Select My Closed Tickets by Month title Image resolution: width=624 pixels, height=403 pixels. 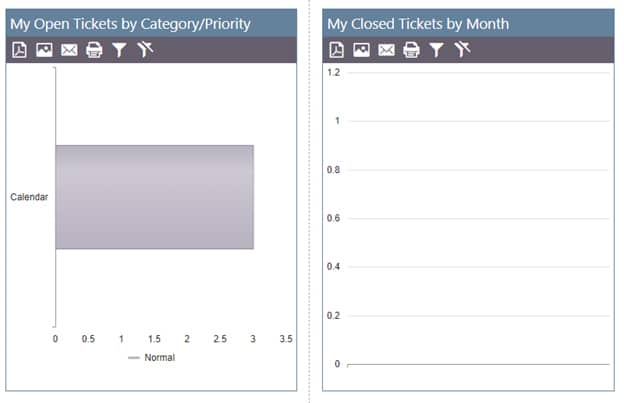418,24
